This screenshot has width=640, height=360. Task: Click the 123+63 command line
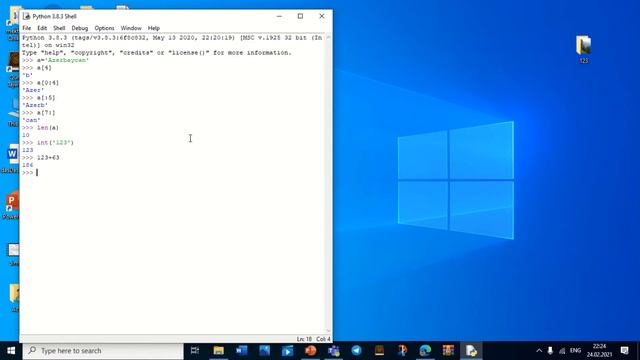point(40,158)
